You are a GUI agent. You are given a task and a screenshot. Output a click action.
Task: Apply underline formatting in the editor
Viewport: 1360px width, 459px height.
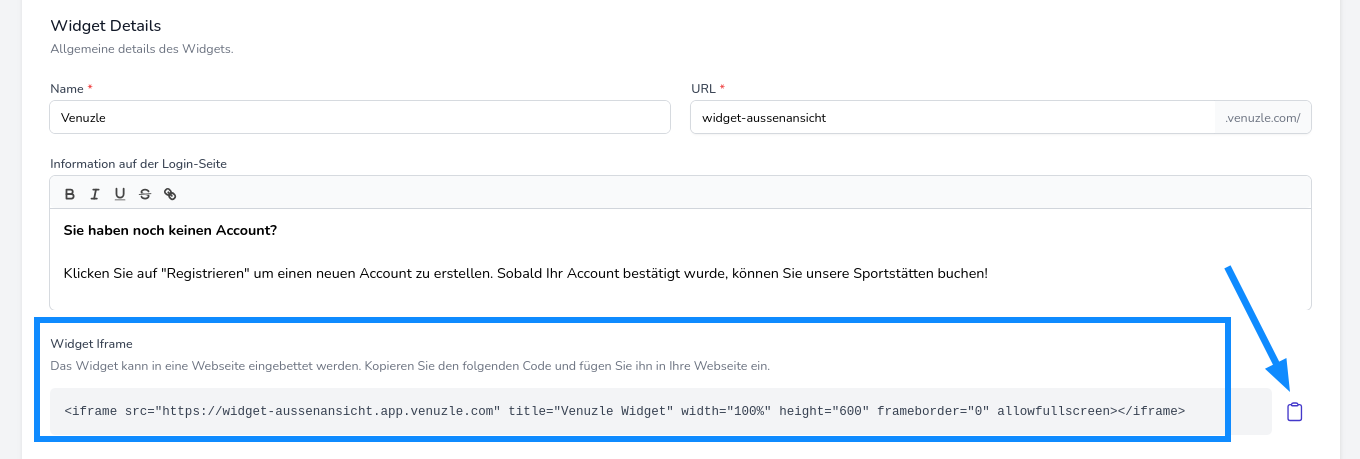(120, 194)
